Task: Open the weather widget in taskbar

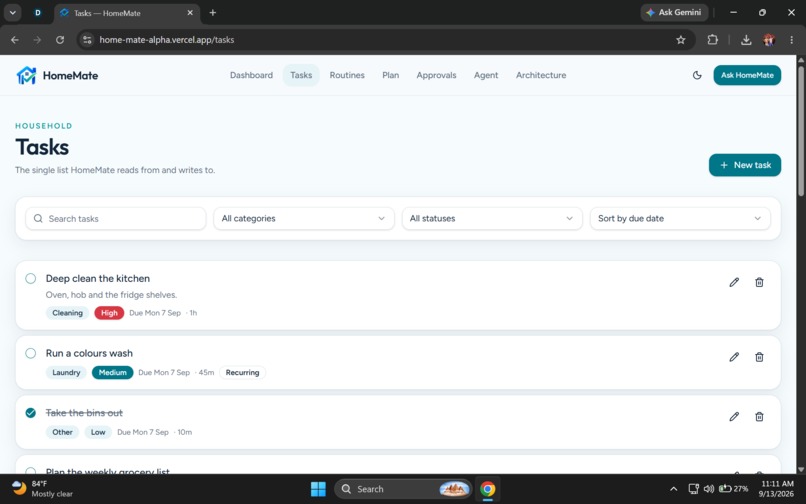Action: tap(42, 489)
